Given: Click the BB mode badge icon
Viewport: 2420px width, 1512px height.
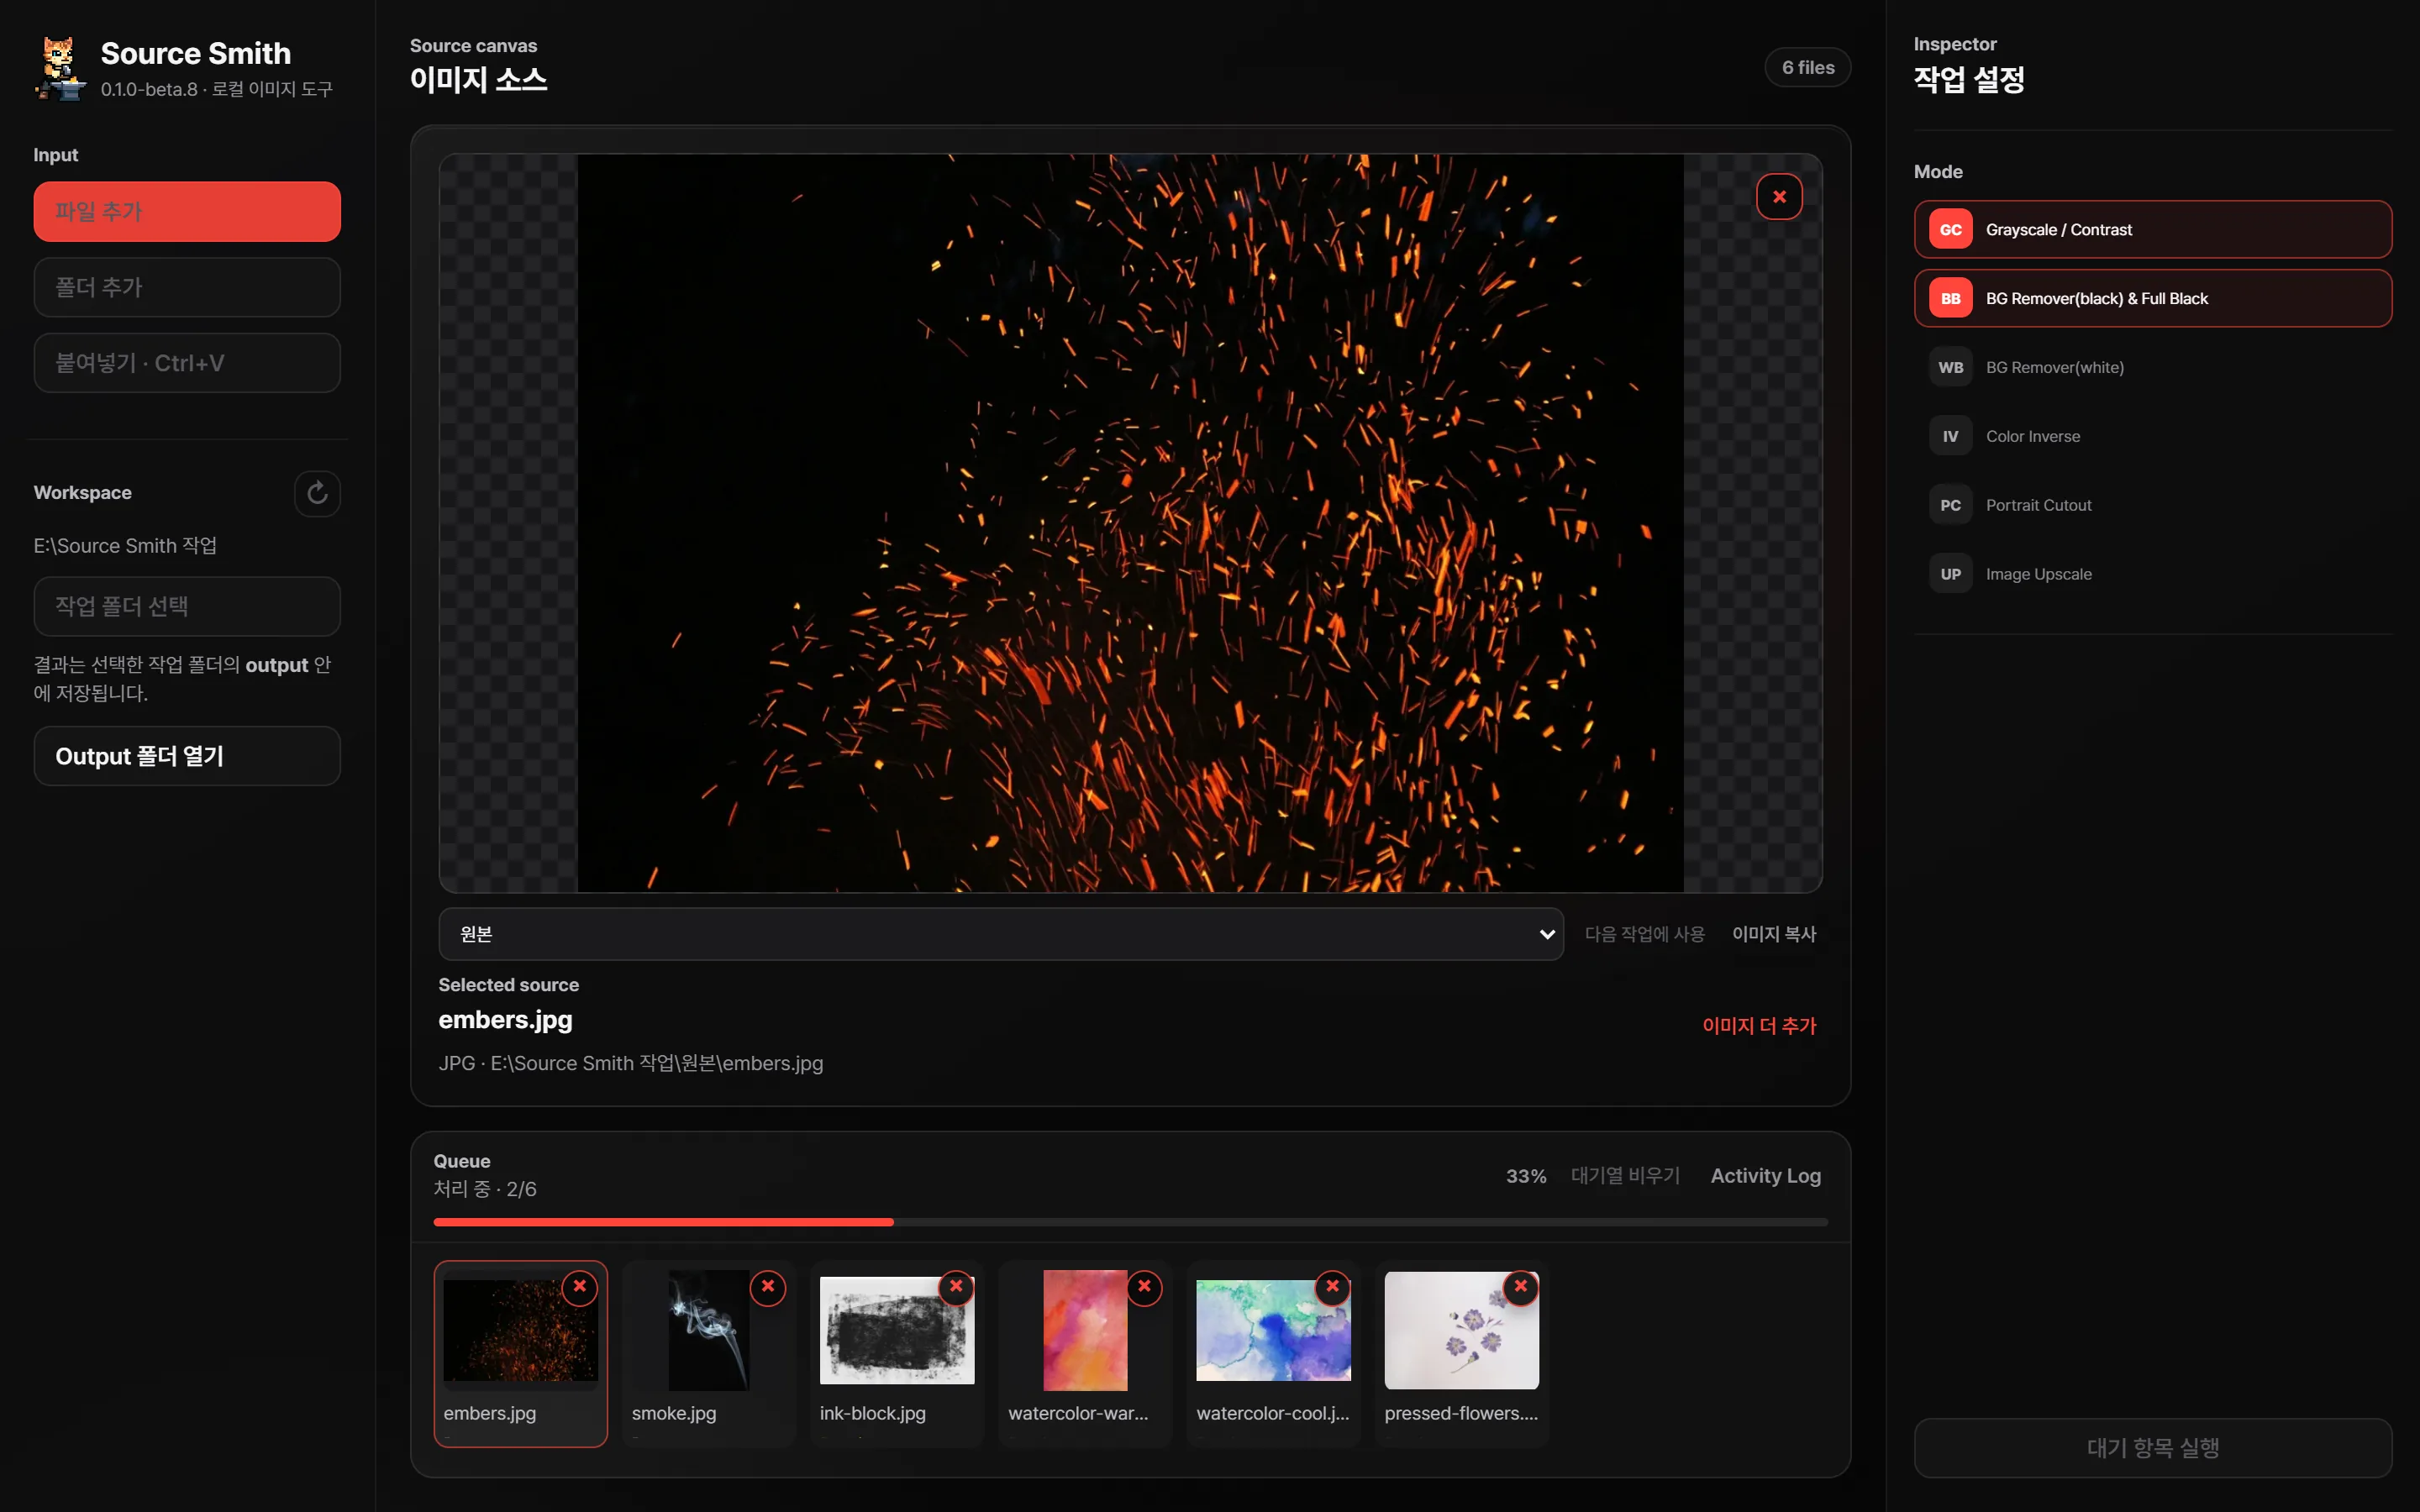Looking at the screenshot, I should coord(1950,299).
